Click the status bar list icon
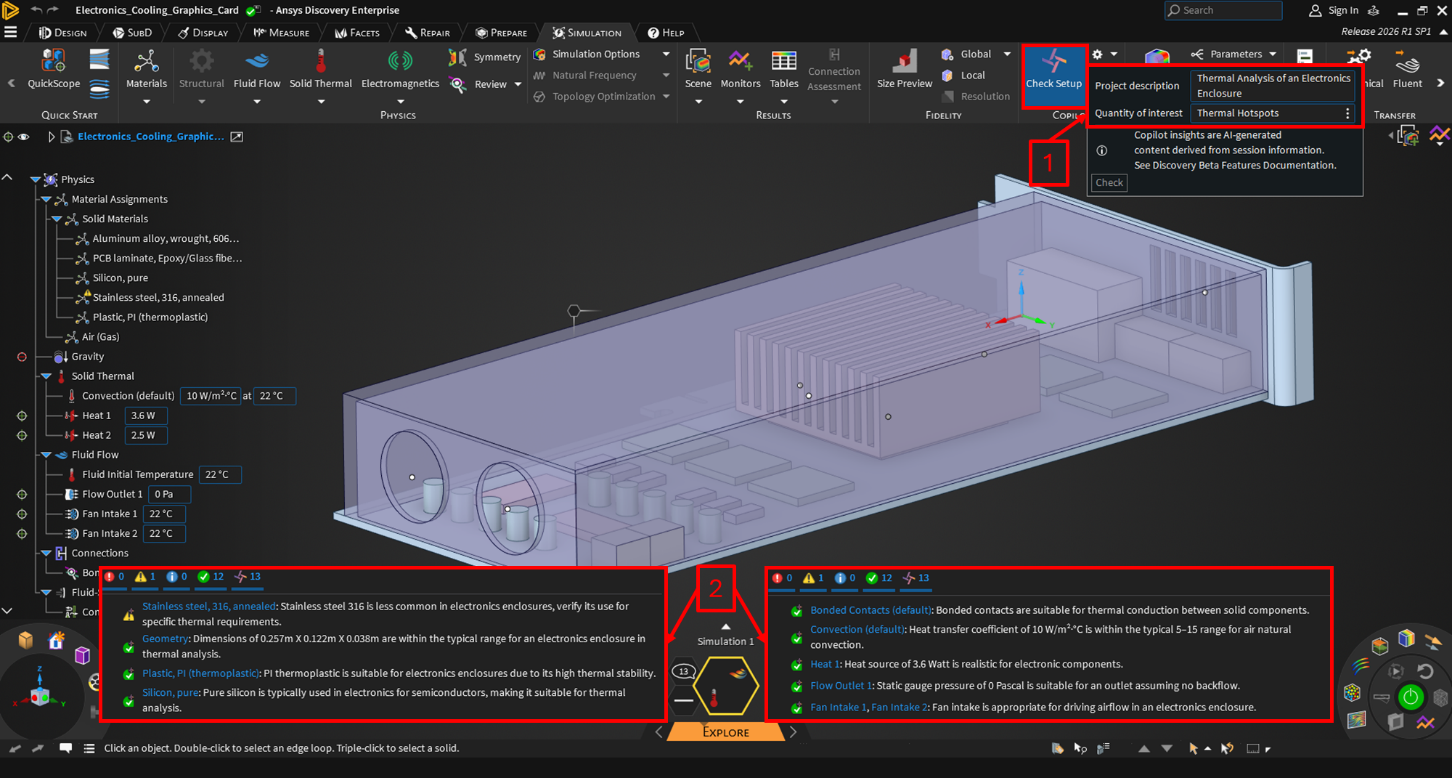Viewport: 1452px width, 778px height. click(x=89, y=748)
